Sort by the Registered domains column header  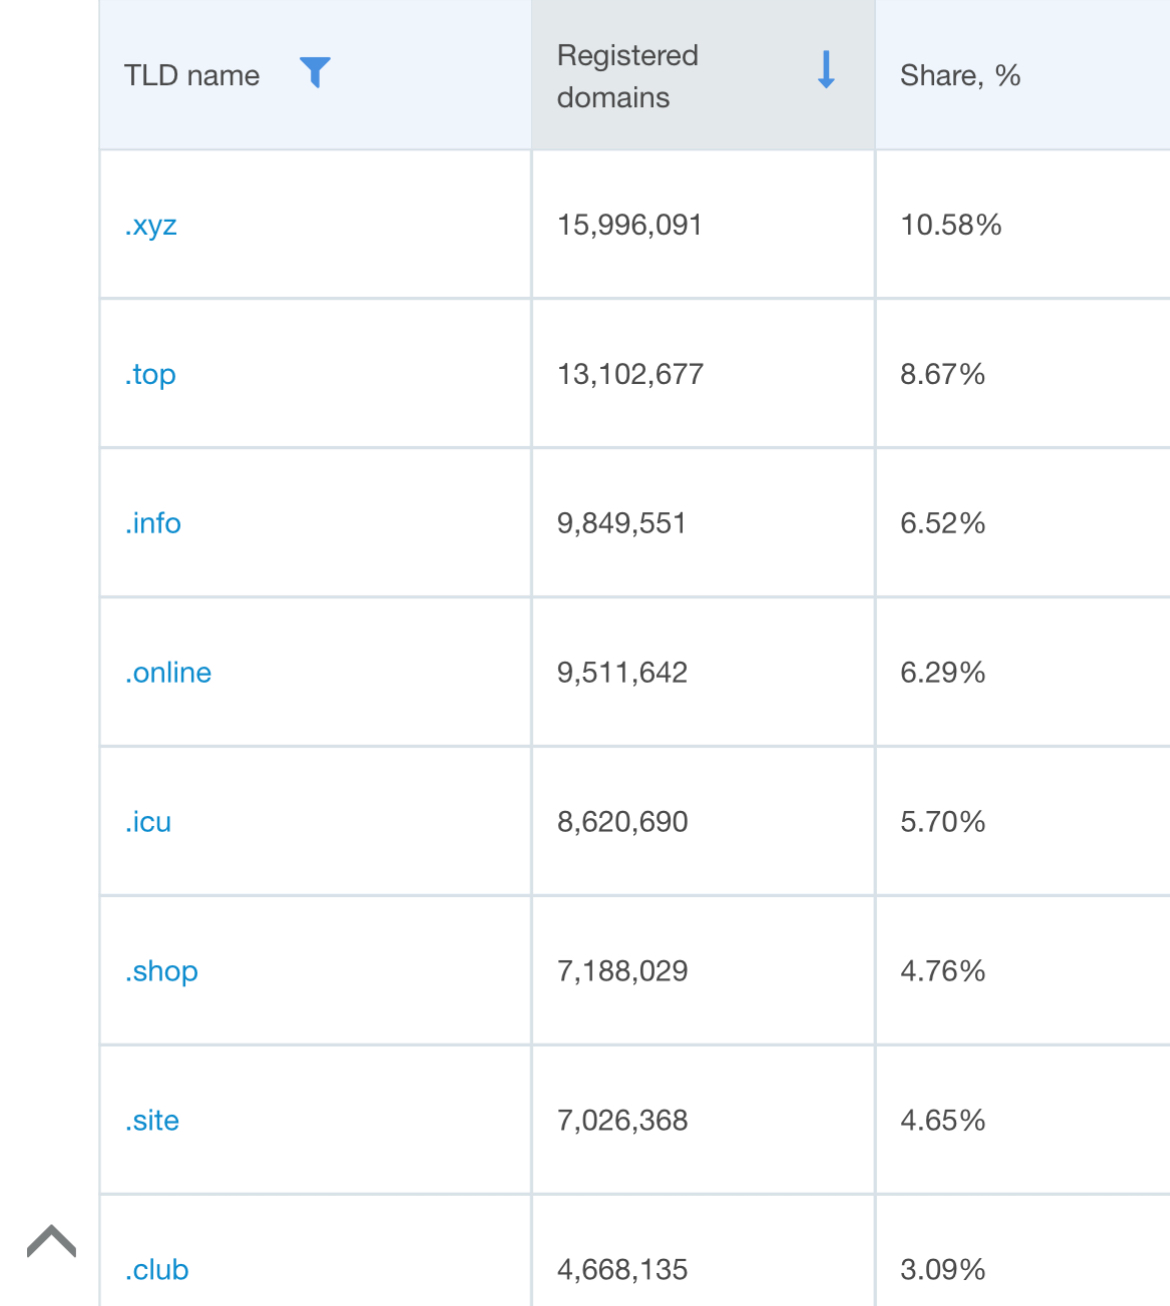point(628,76)
